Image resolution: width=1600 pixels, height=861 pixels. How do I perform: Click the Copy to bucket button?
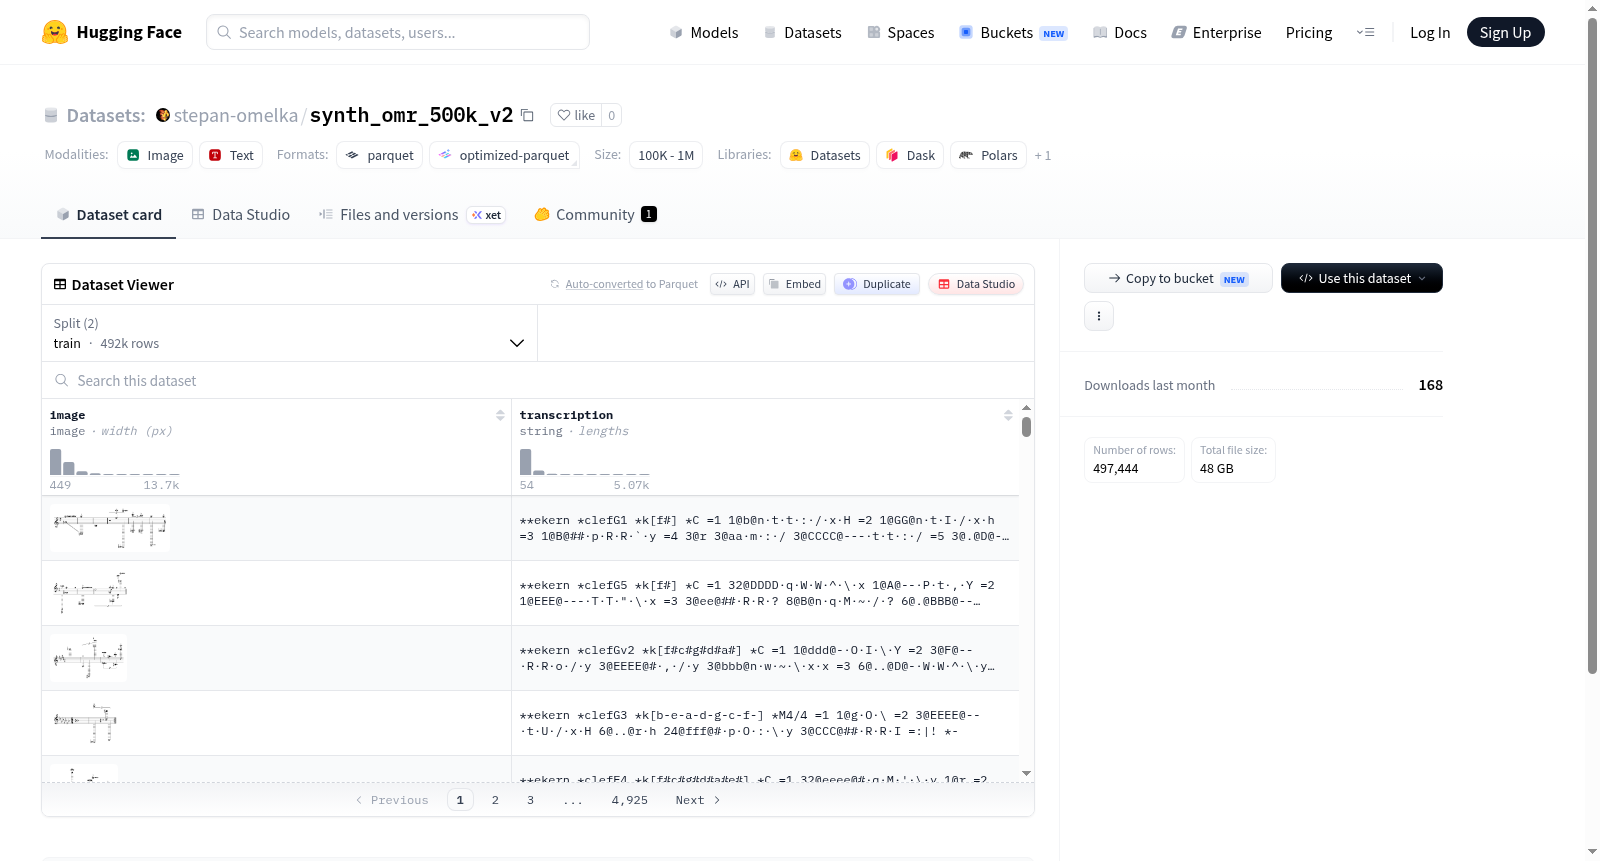(x=1178, y=278)
